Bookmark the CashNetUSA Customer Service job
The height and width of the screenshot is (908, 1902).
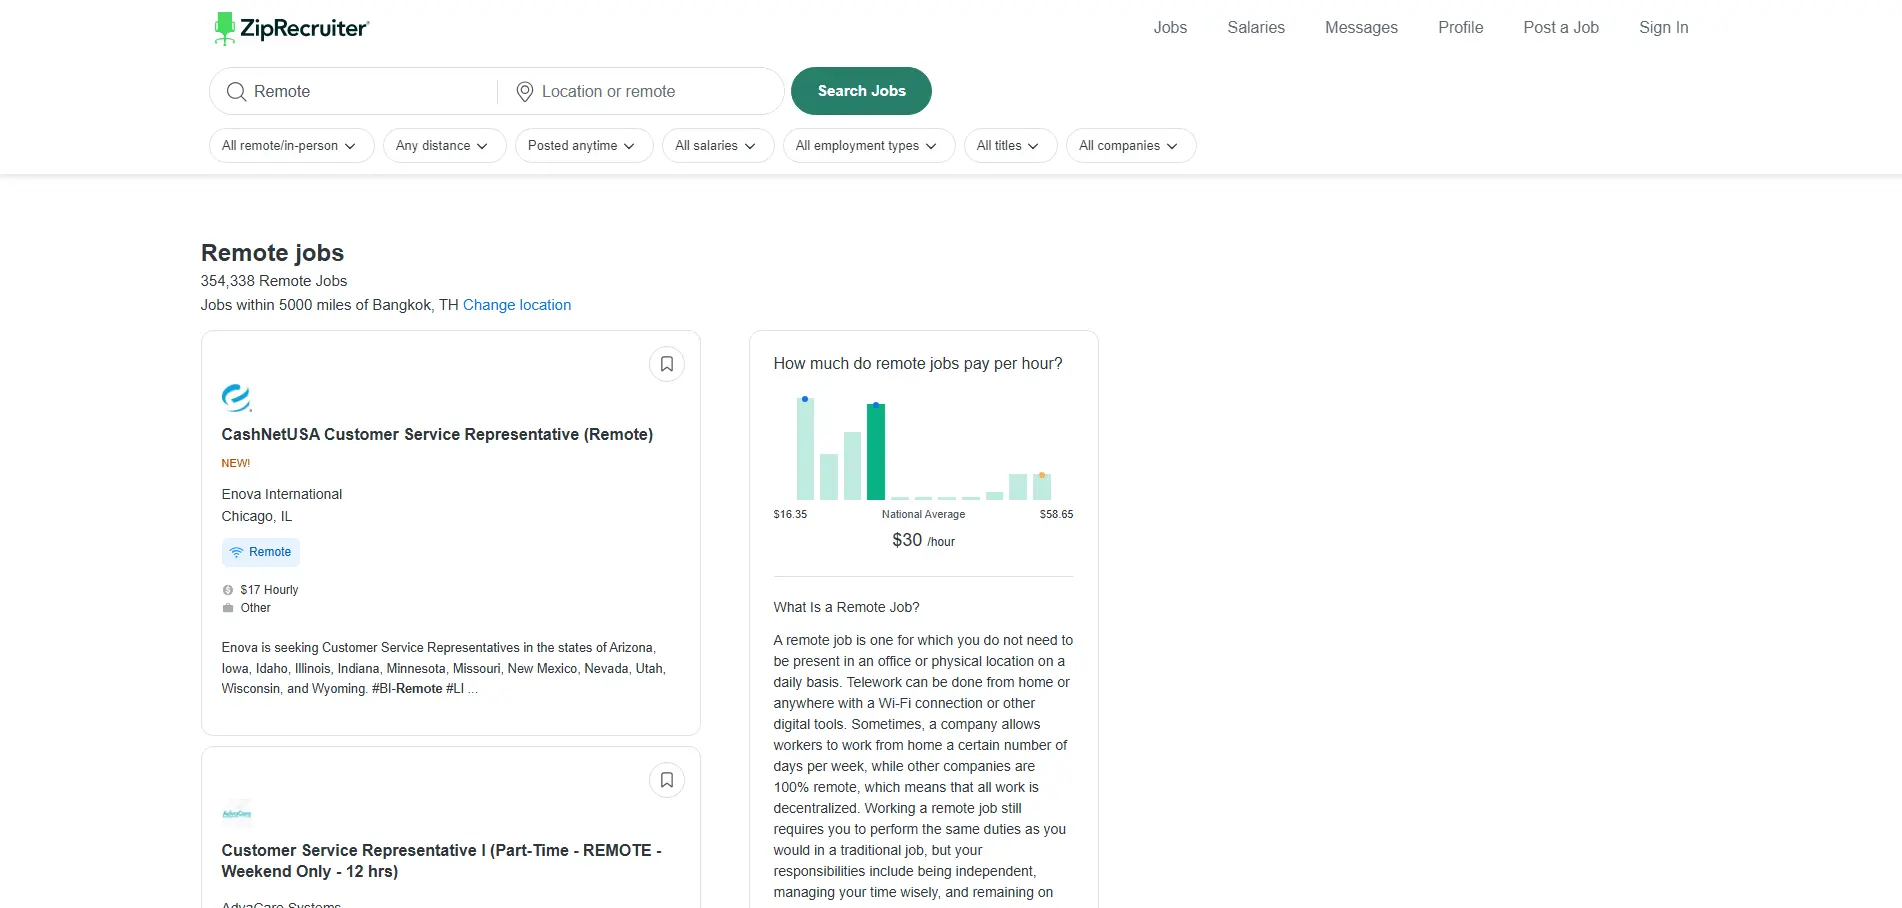tap(667, 364)
